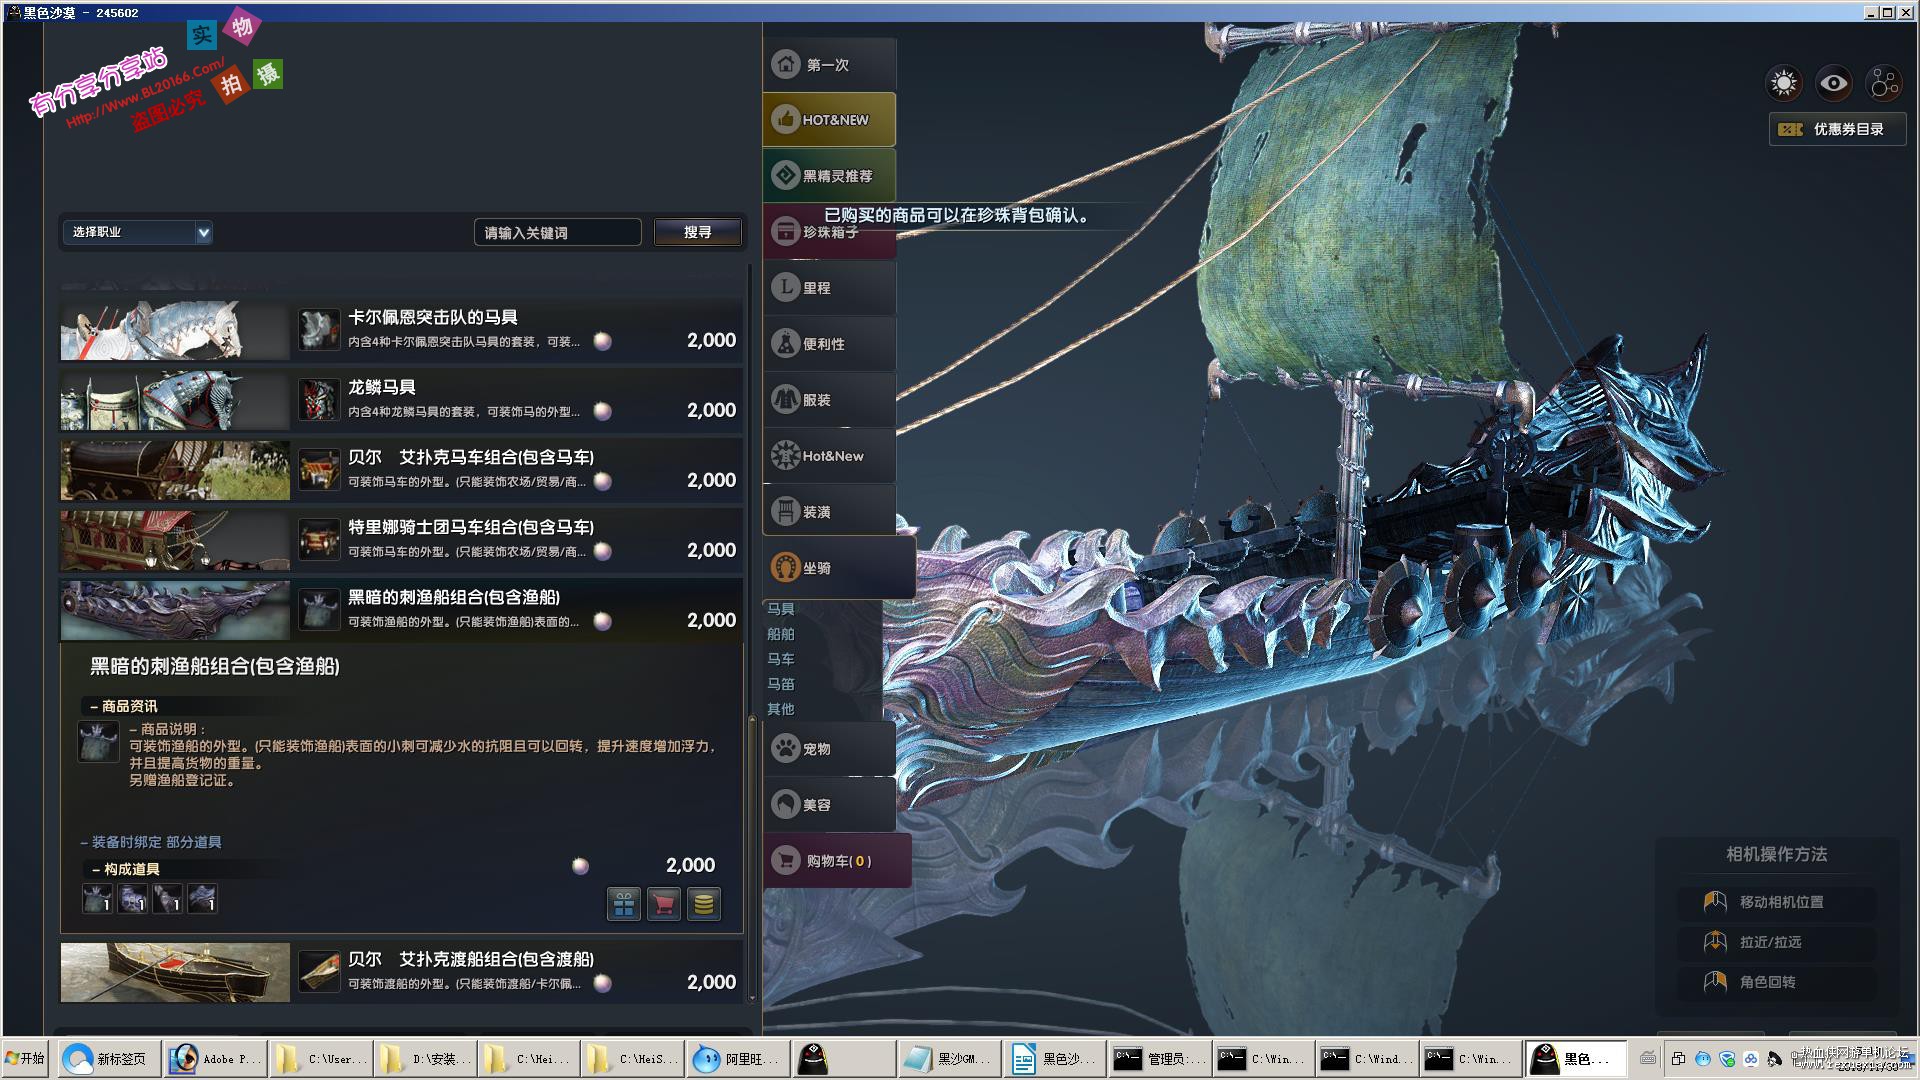Click the three-circles icon beside the eye
This screenshot has height=1080, width=1920.
click(x=1884, y=83)
